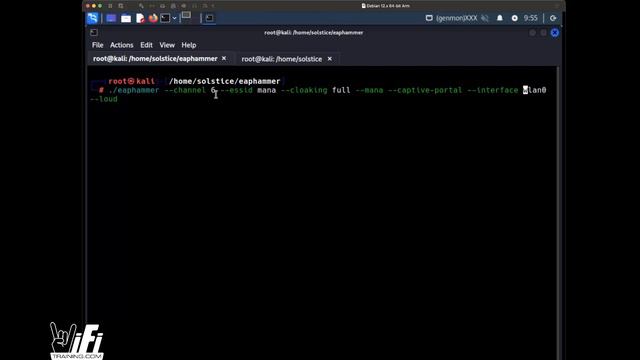Click the terminal window maximize button

(543, 33)
